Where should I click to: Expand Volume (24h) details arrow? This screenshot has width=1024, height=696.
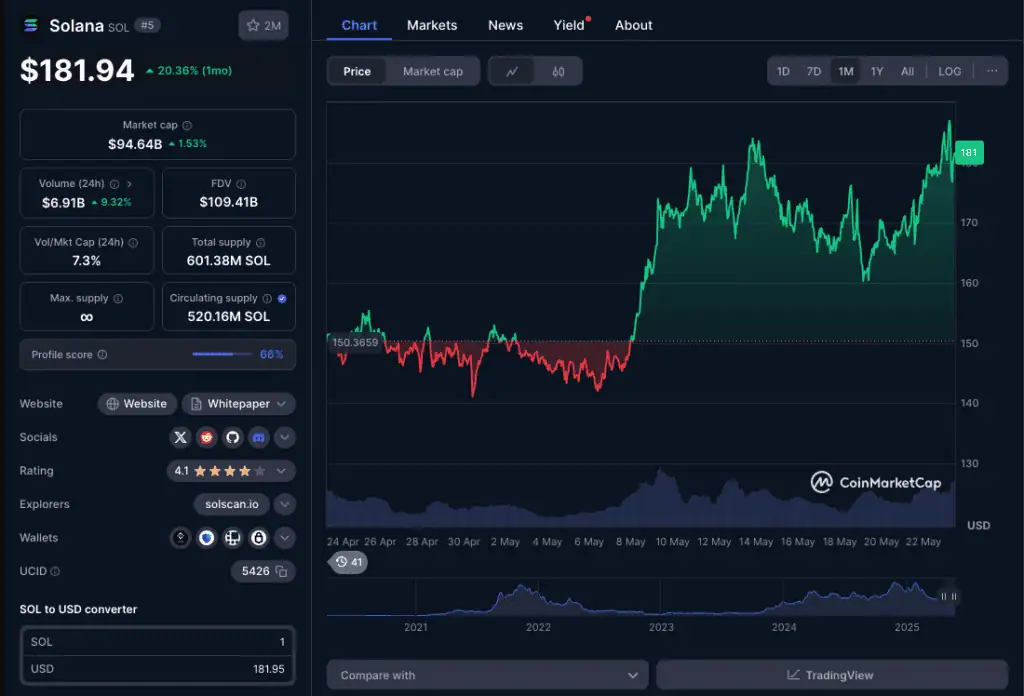click(129, 184)
